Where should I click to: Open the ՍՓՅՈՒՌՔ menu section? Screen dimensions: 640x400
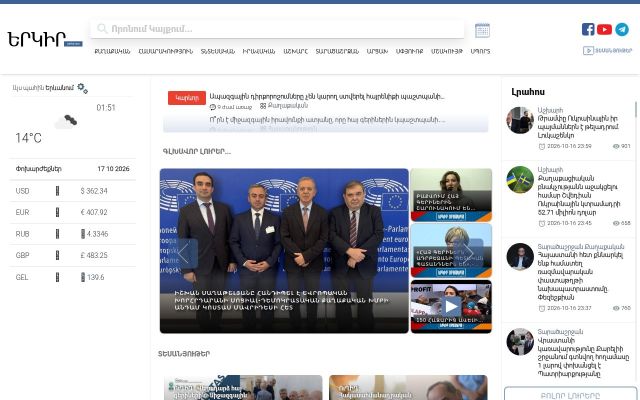(409, 51)
